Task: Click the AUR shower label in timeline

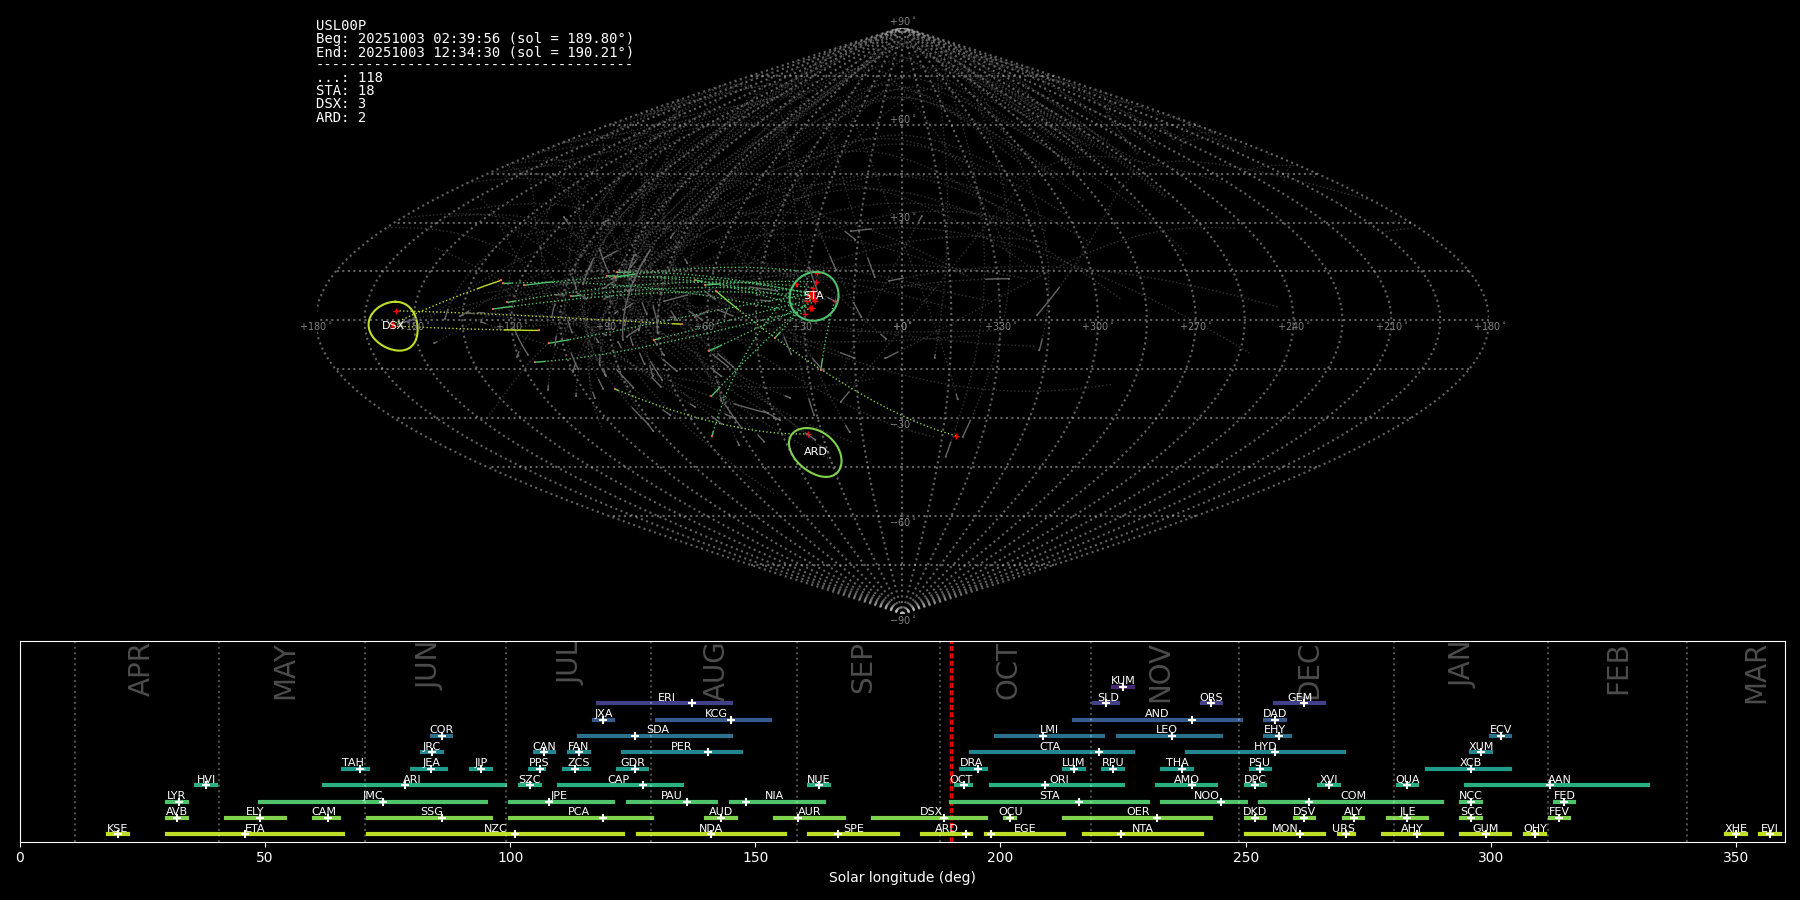Action: (x=809, y=812)
